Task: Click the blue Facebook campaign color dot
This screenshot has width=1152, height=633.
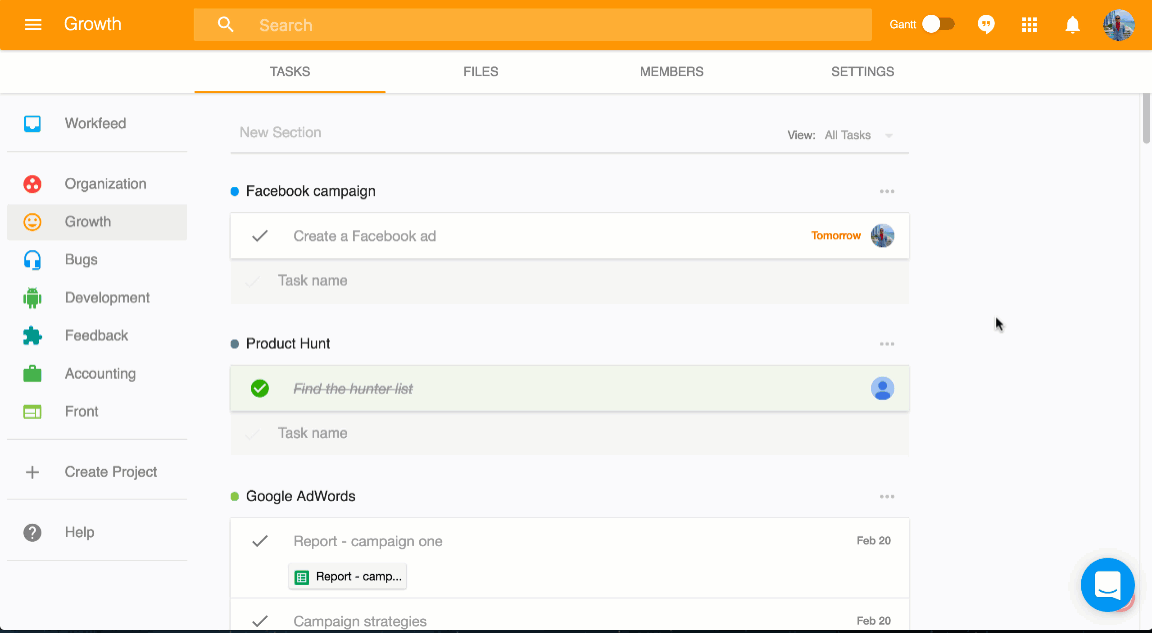Action: [235, 192]
